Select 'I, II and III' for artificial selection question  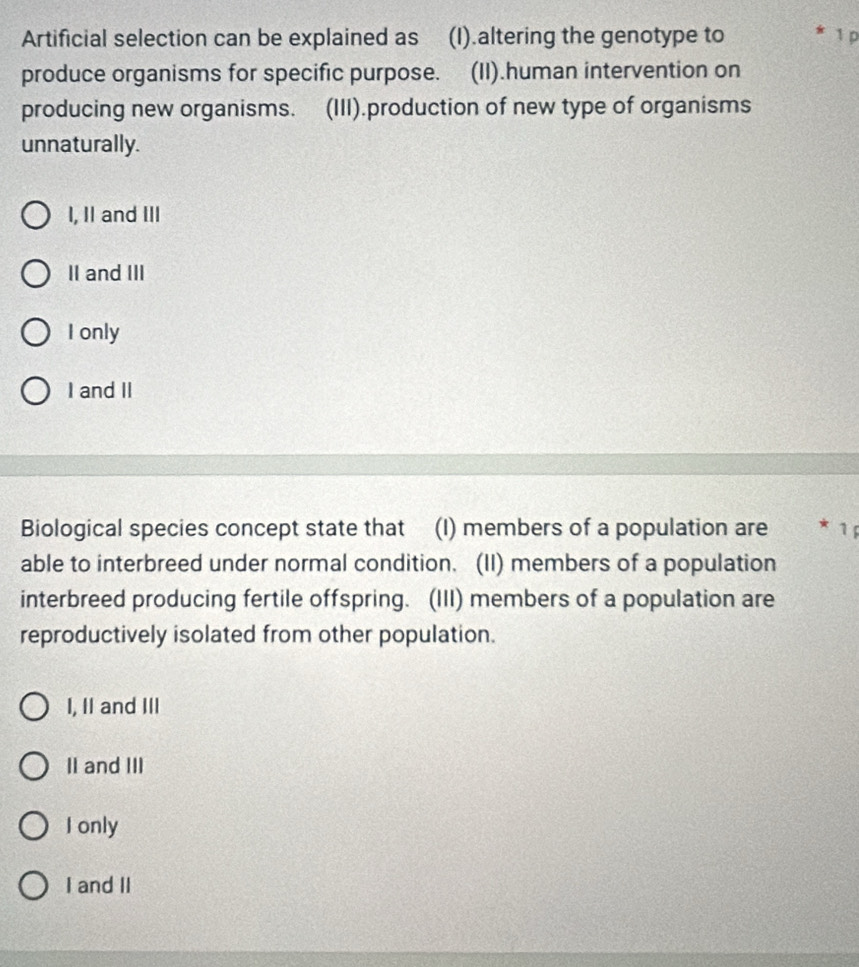pyautogui.click(x=36, y=215)
